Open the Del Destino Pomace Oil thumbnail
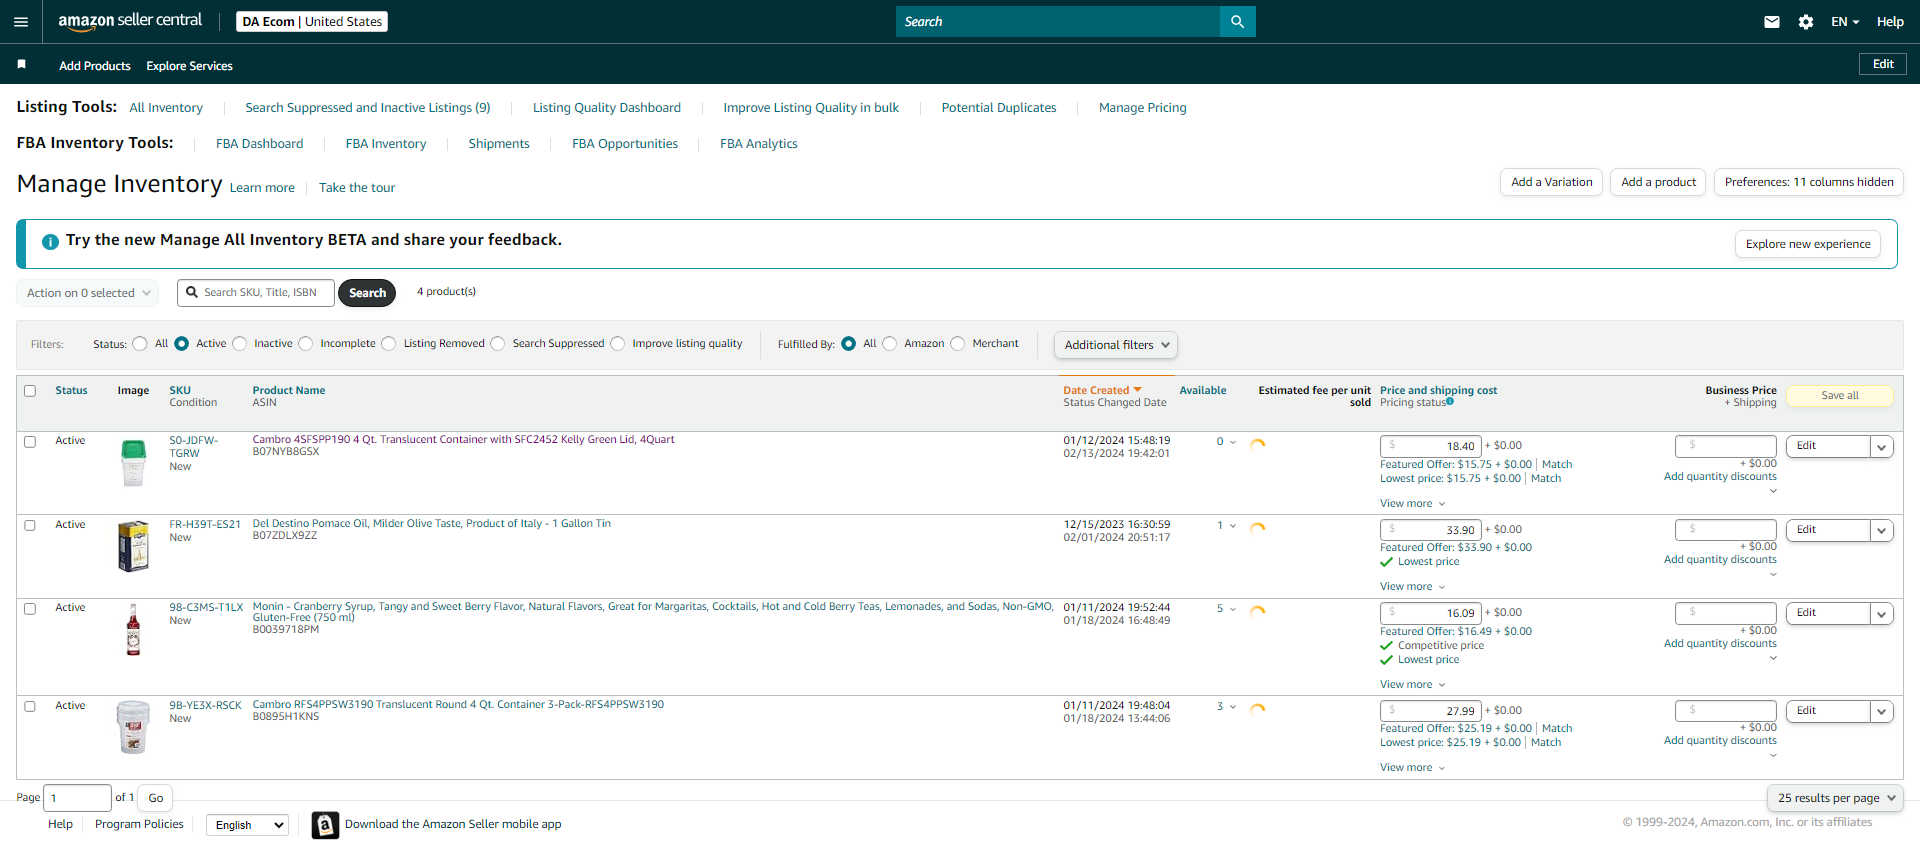1920x851 pixels. 133,546
